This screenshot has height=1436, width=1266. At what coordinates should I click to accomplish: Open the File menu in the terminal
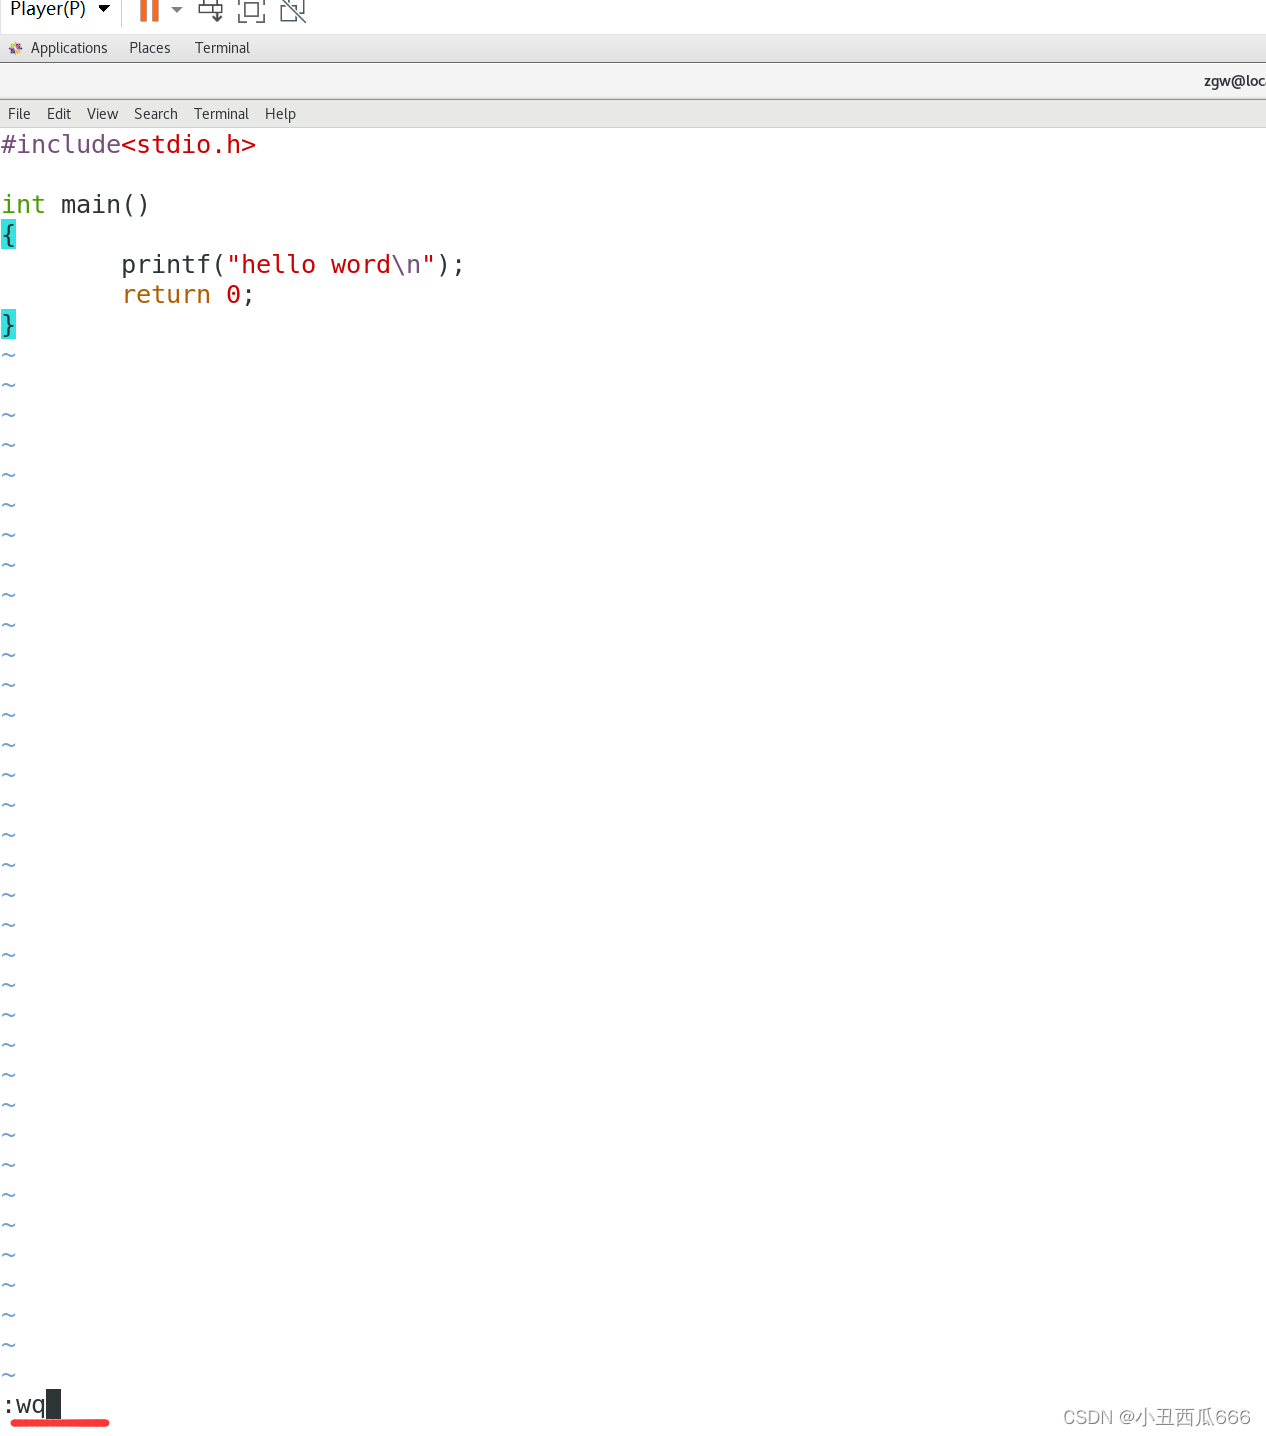pos(18,113)
